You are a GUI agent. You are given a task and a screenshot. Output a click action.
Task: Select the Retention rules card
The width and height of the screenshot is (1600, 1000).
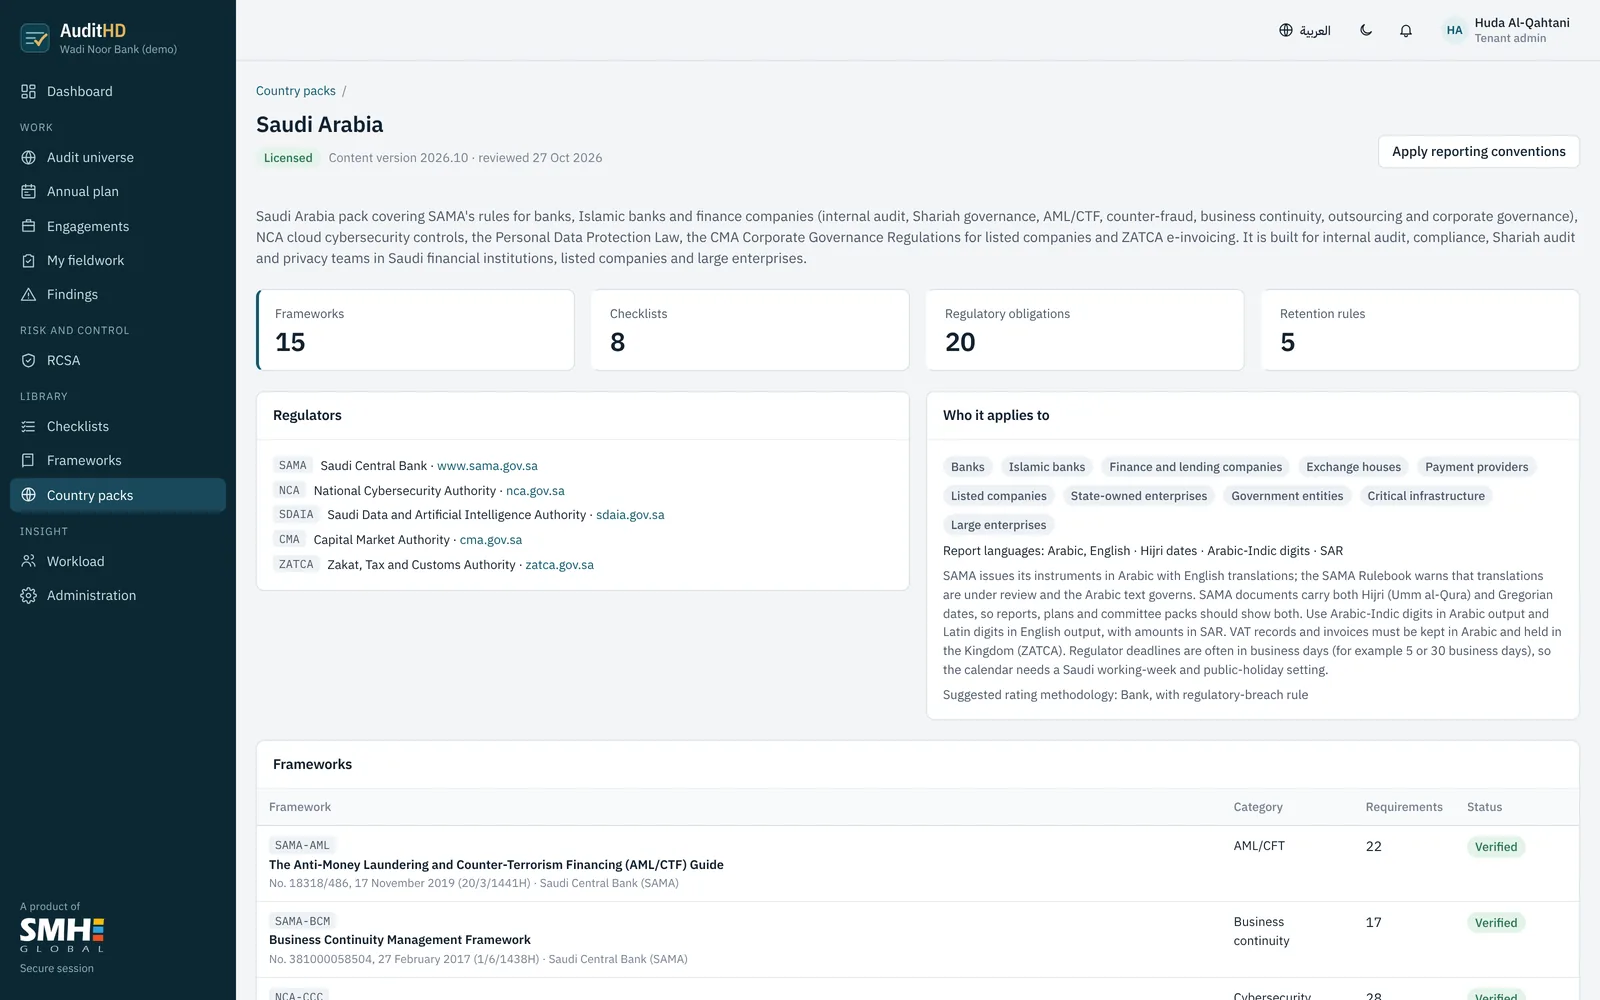click(1420, 330)
